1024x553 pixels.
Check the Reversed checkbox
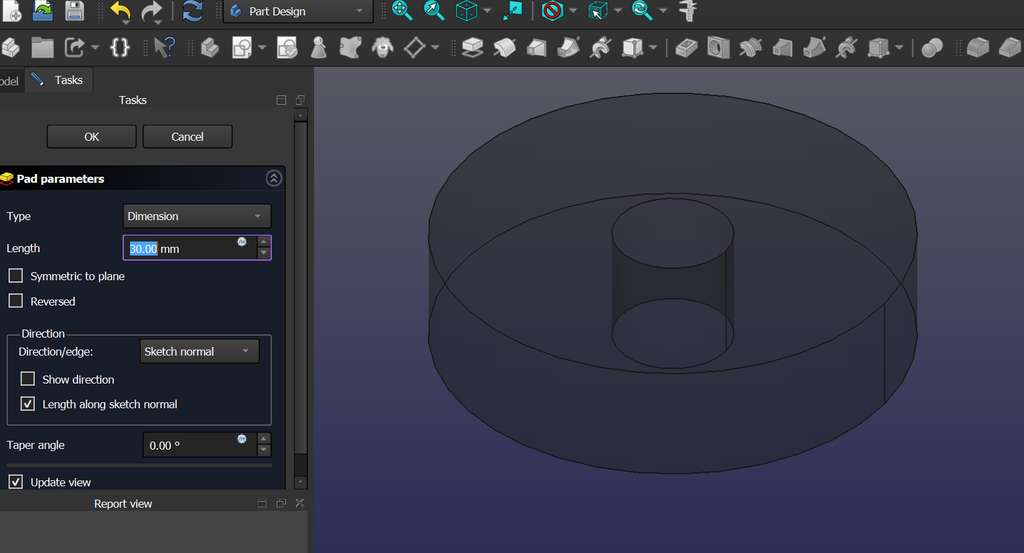(16, 301)
